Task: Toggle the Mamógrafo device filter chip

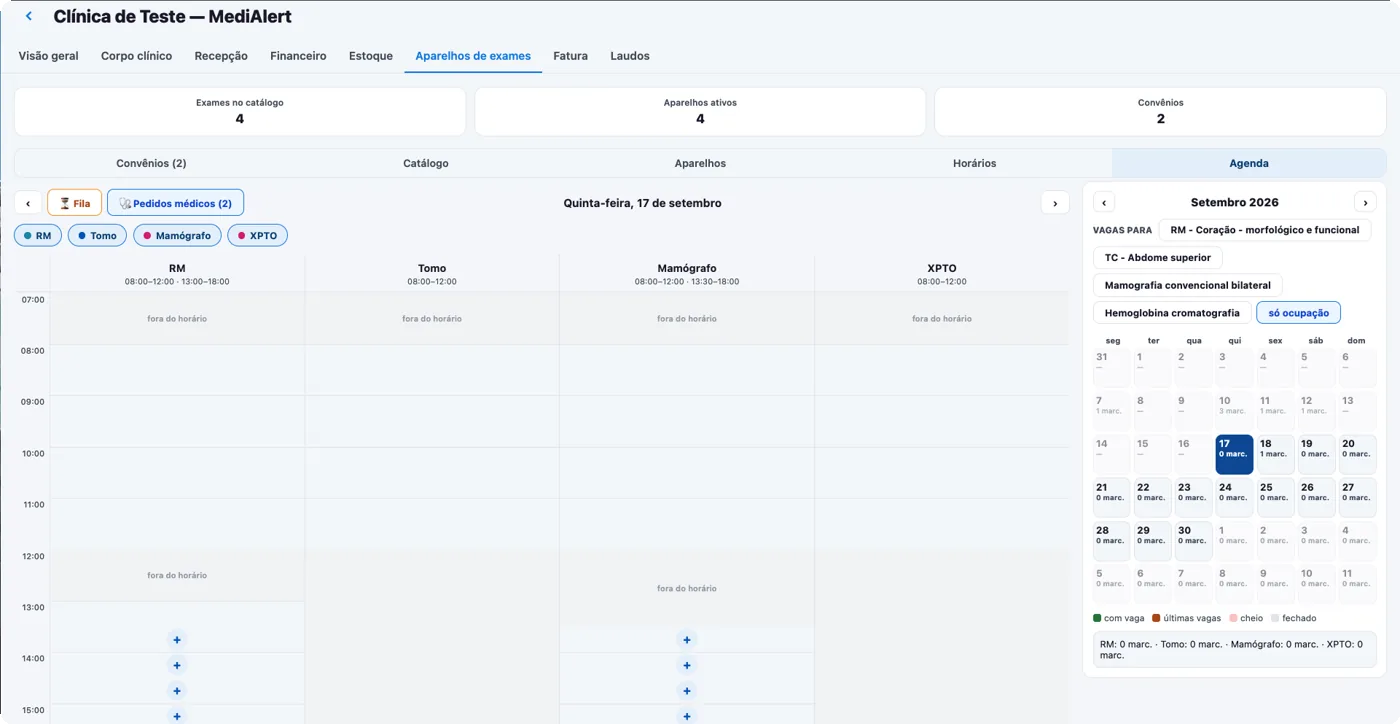Action: click(177, 236)
